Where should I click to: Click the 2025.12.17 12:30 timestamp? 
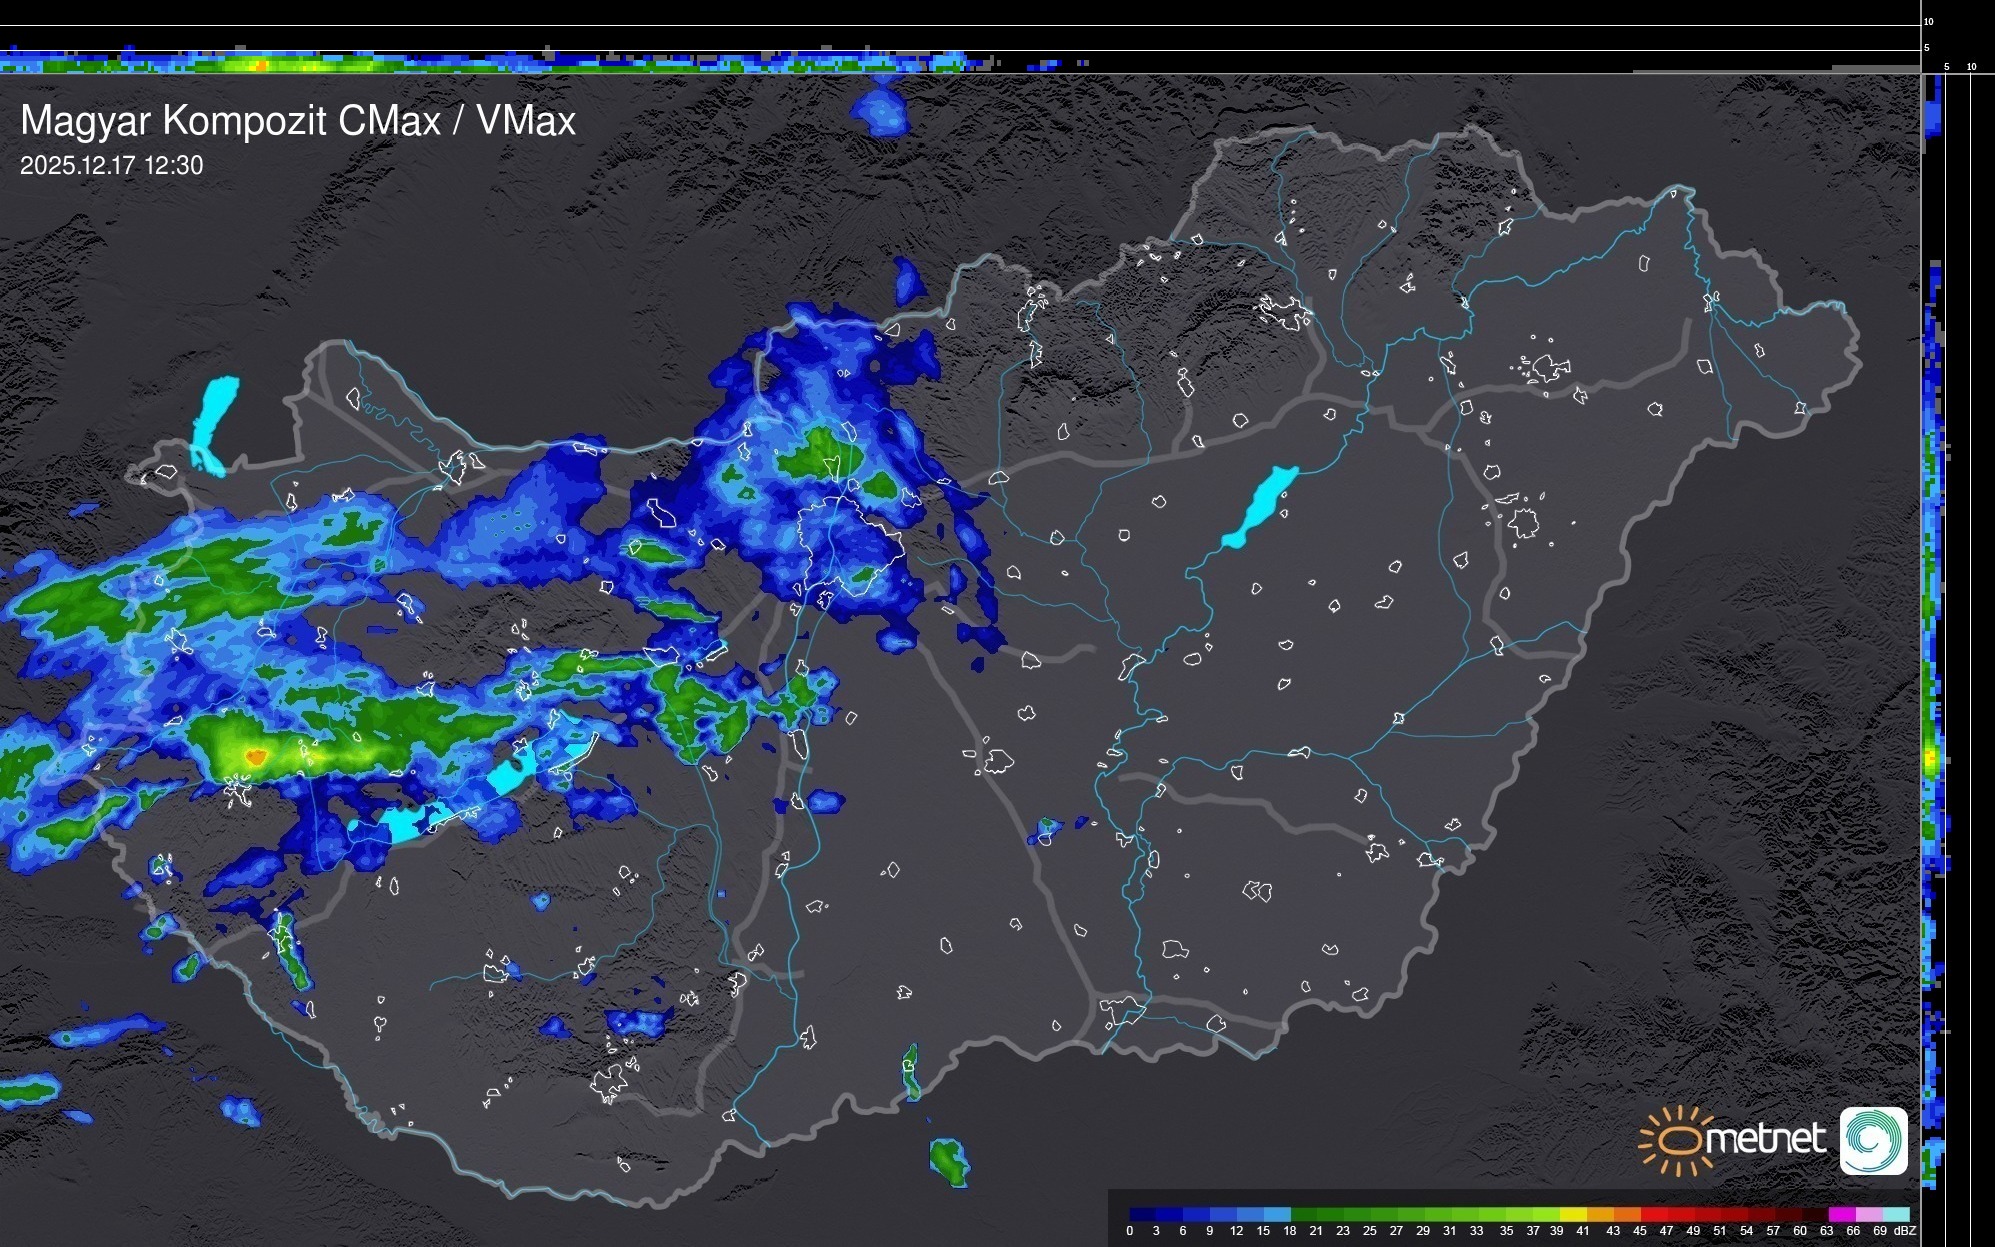111,166
